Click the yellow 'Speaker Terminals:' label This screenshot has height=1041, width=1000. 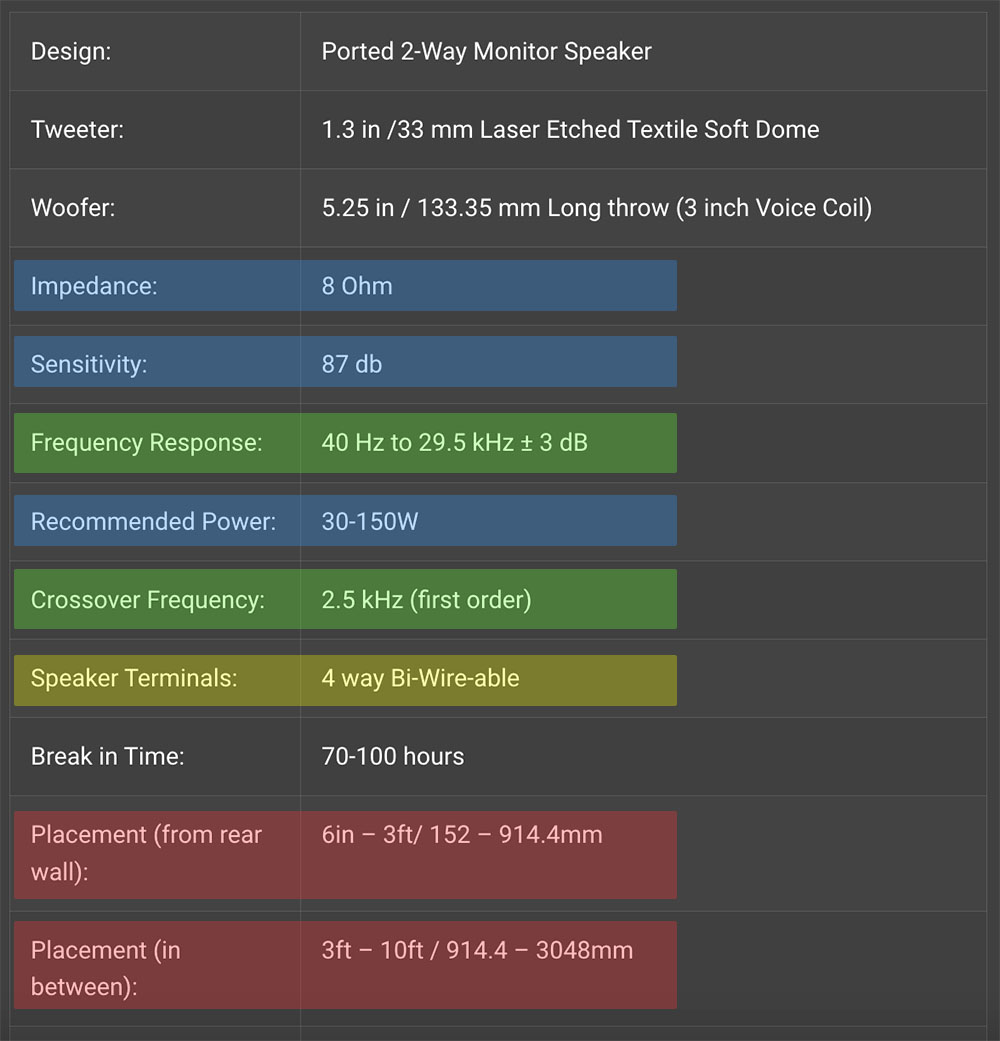click(x=134, y=678)
